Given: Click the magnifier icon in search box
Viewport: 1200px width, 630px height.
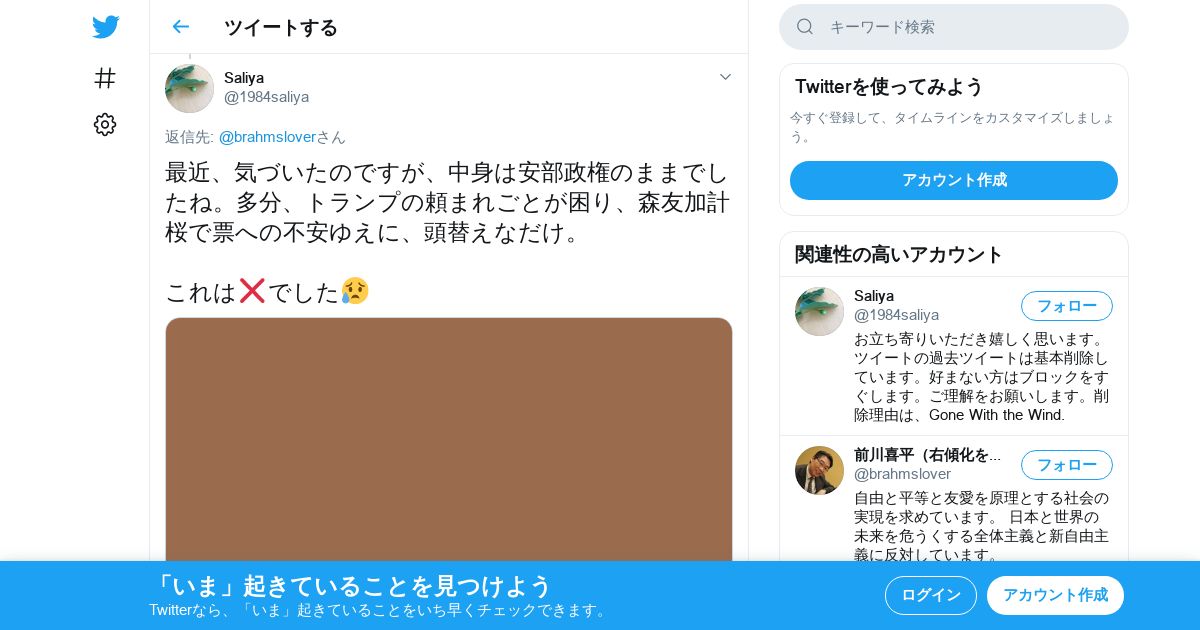Looking at the screenshot, I should point(805,27).
